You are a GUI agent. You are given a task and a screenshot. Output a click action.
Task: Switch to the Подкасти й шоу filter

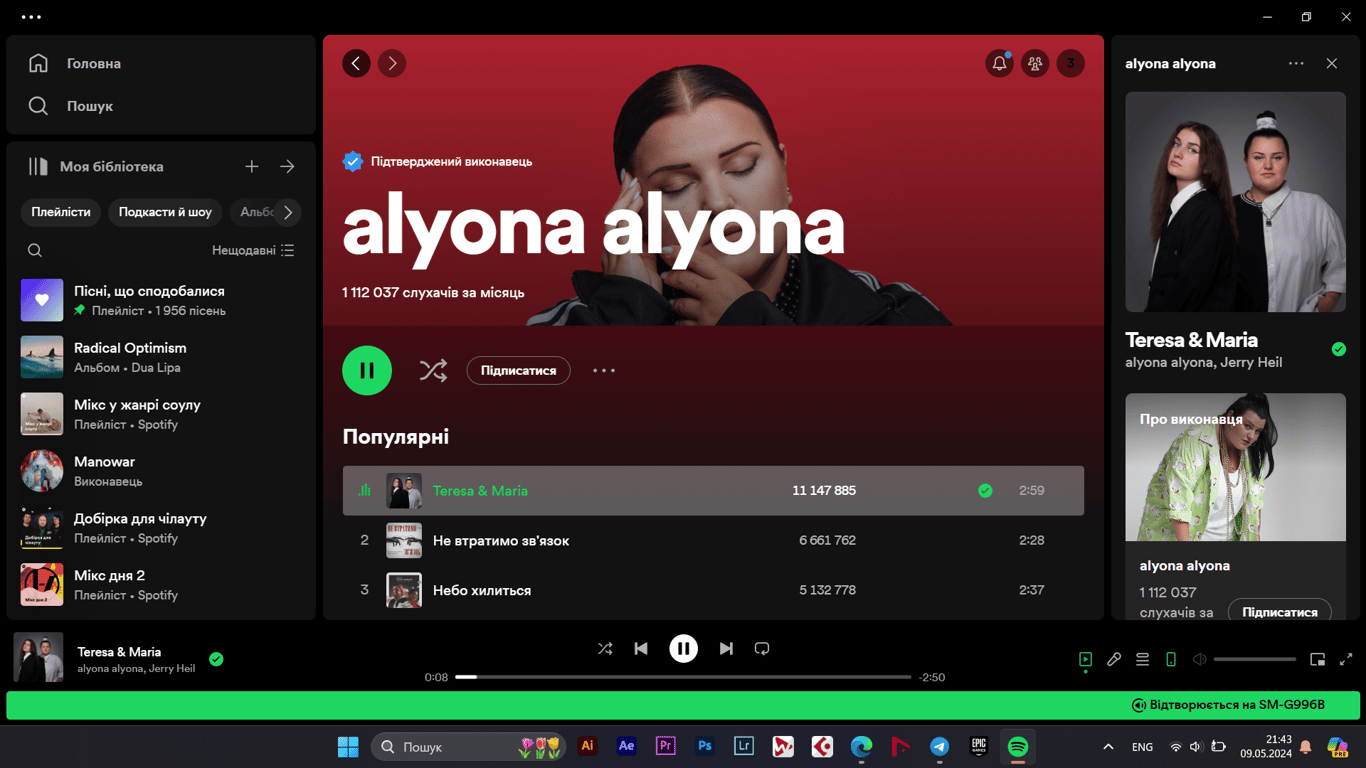[x=165, y=212]
